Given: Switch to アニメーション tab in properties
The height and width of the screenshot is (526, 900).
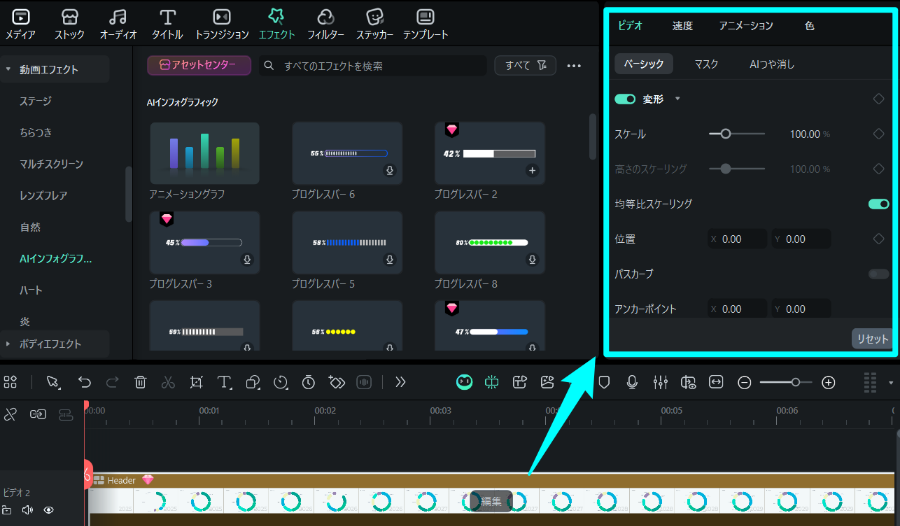Looking at the screenshot, I should click(x=746, y=26).
